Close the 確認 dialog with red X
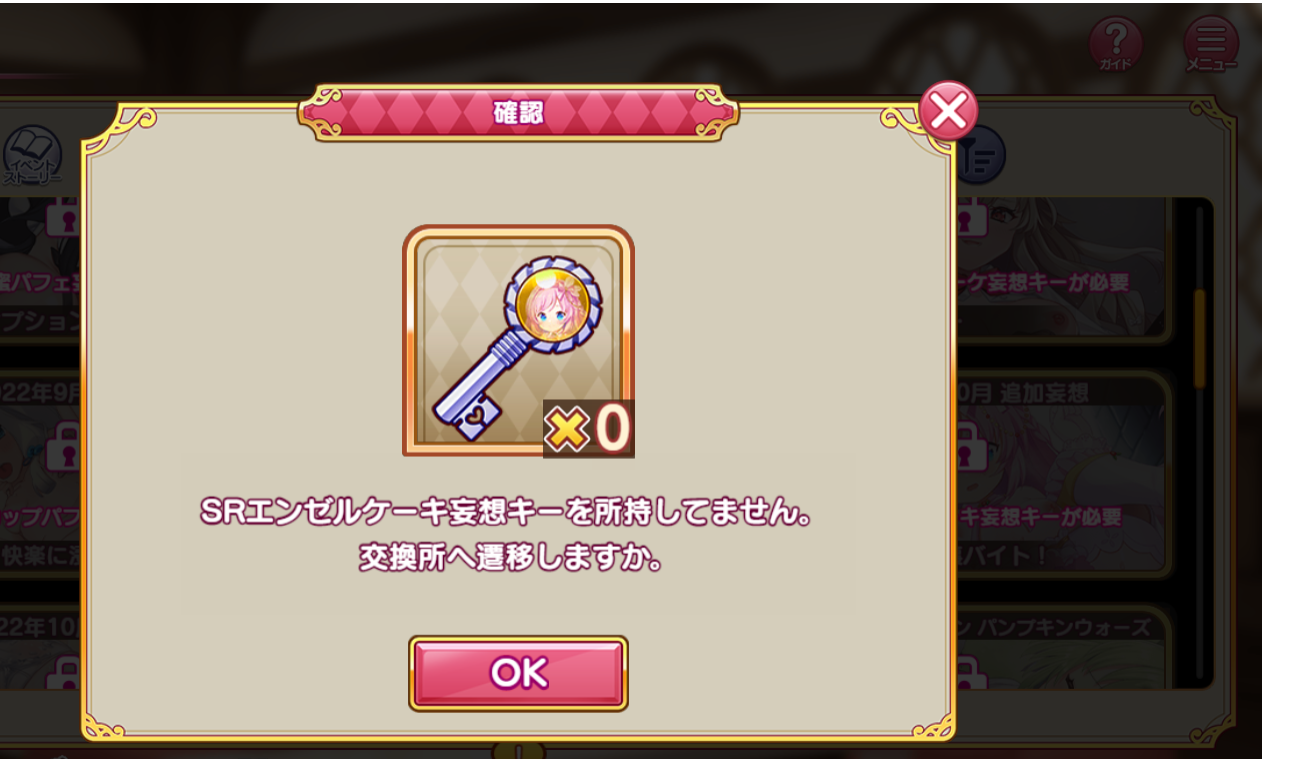Screen dimensions: 1294x759 tap(948, 111)
